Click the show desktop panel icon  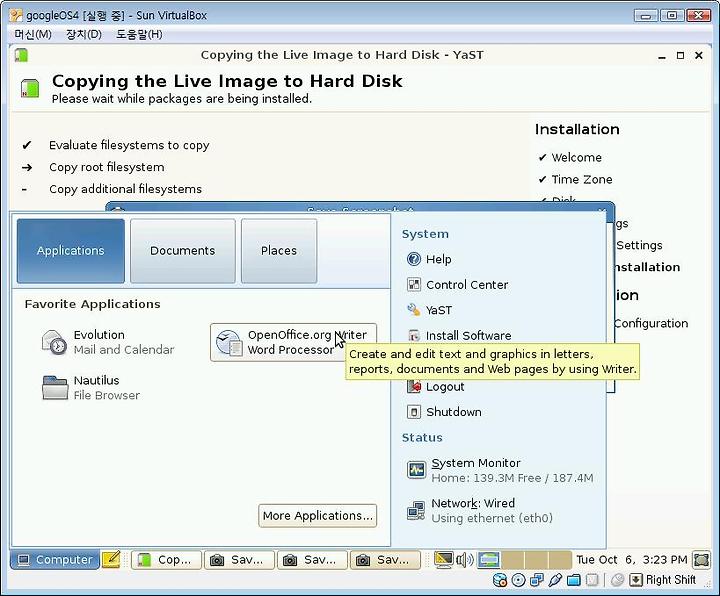(702, 560)
